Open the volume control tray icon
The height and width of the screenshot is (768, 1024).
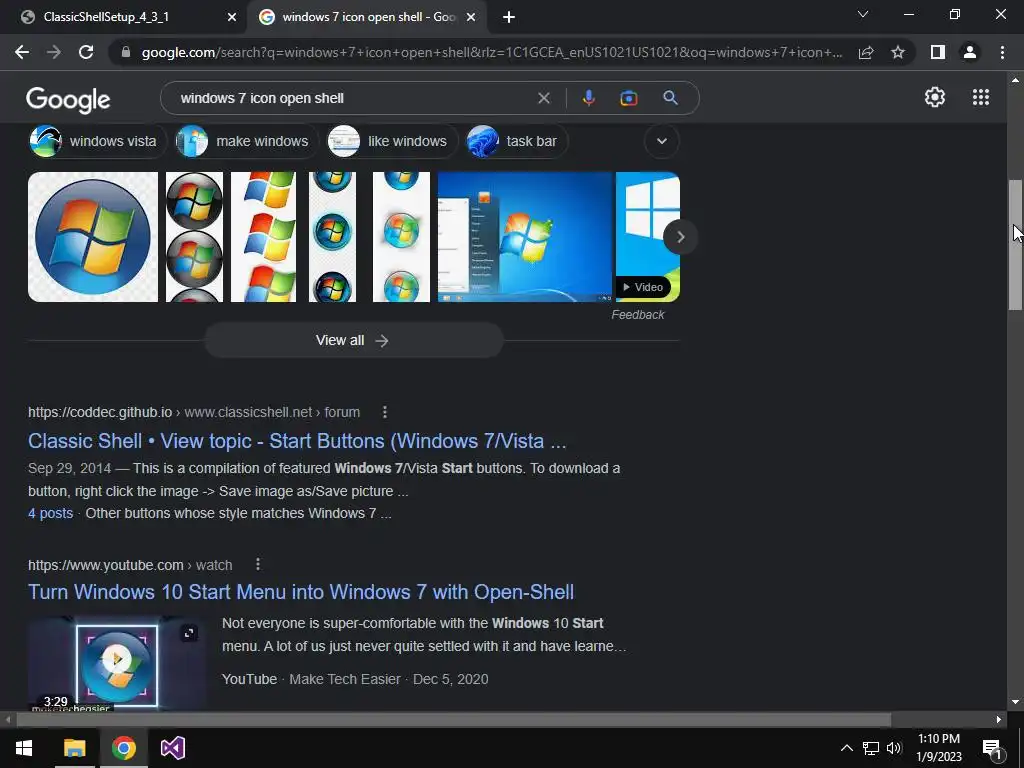[x=894, y=748]
